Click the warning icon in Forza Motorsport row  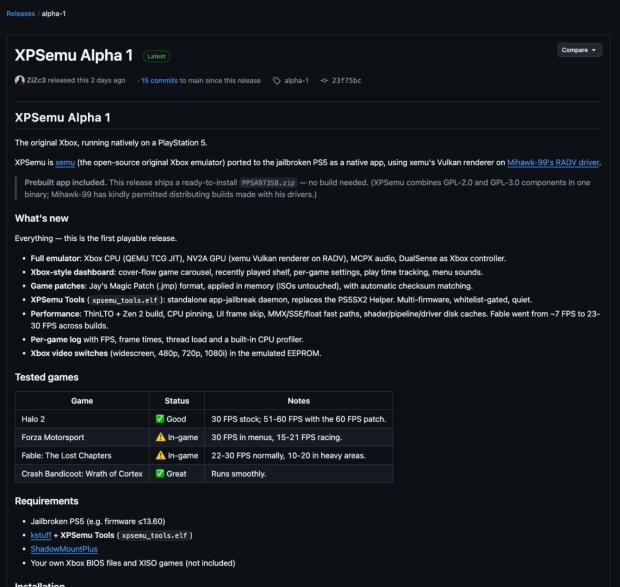point(161,437)
